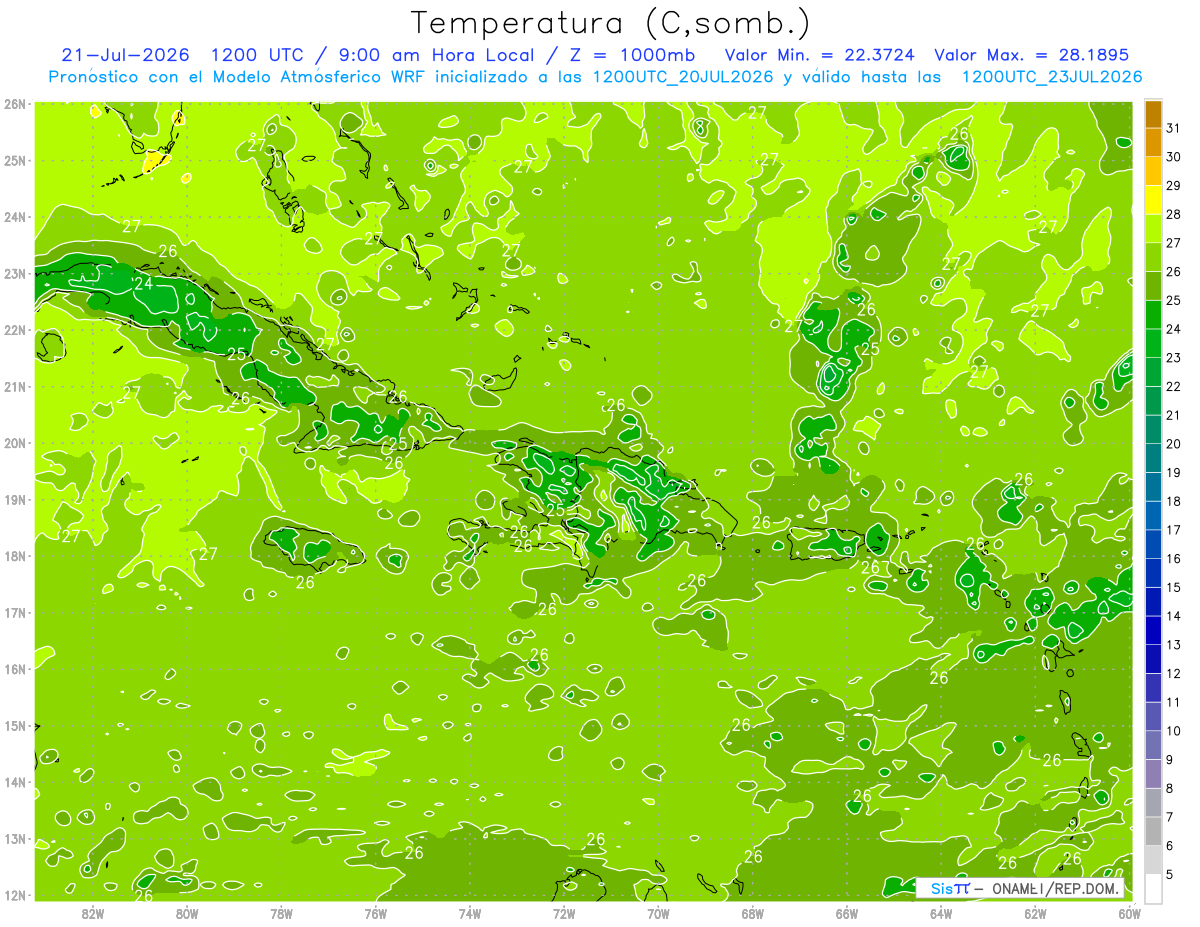
Task: Click the legend label '16' on the colorbar
Action: click(1174, 558)
